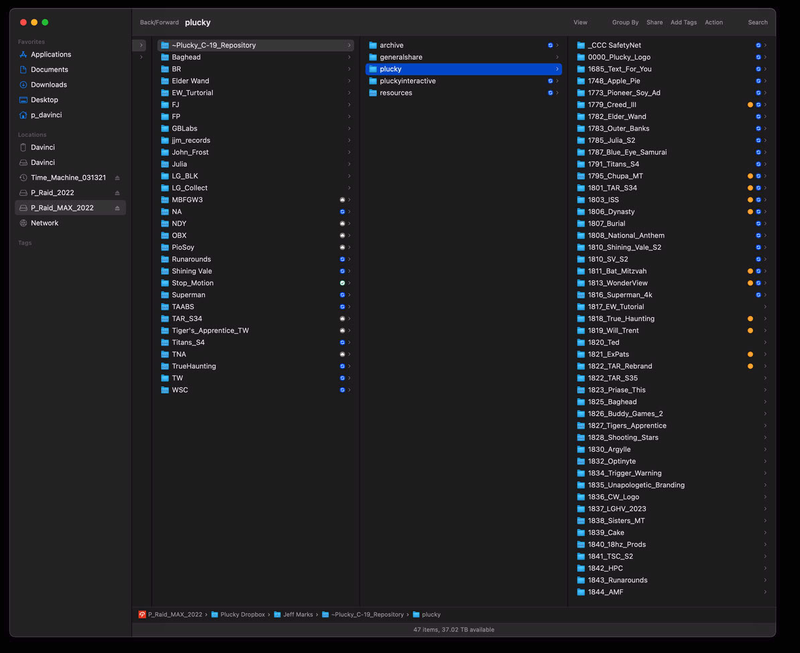The width and height of the screenshot is (800, 653).
Task: Open the View menu in the toolbar
Action: tap(580, 22)
